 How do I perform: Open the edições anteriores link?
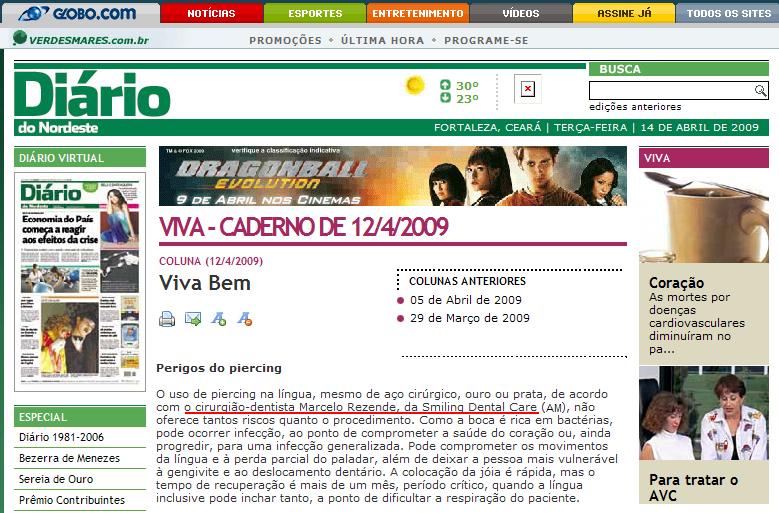(635, 107)
